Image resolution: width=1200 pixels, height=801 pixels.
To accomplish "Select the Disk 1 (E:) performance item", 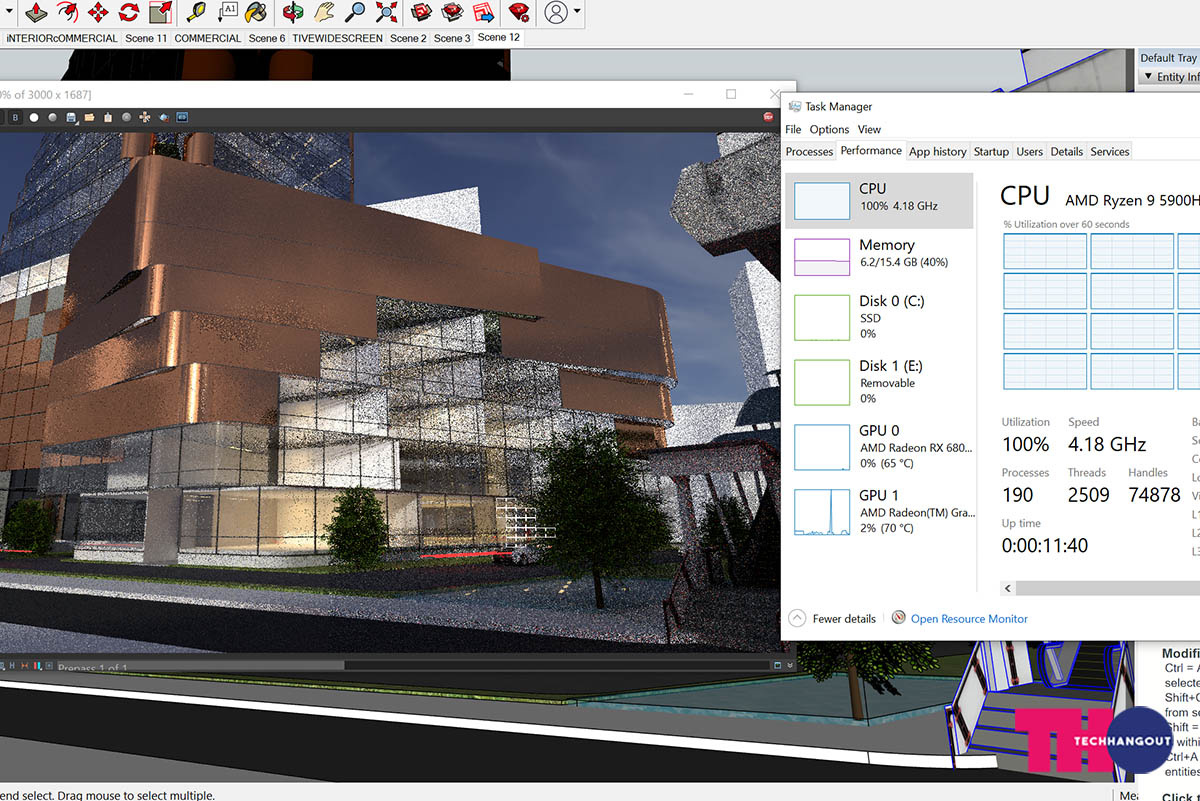I will pyautogui.click(x=879, y=382).
